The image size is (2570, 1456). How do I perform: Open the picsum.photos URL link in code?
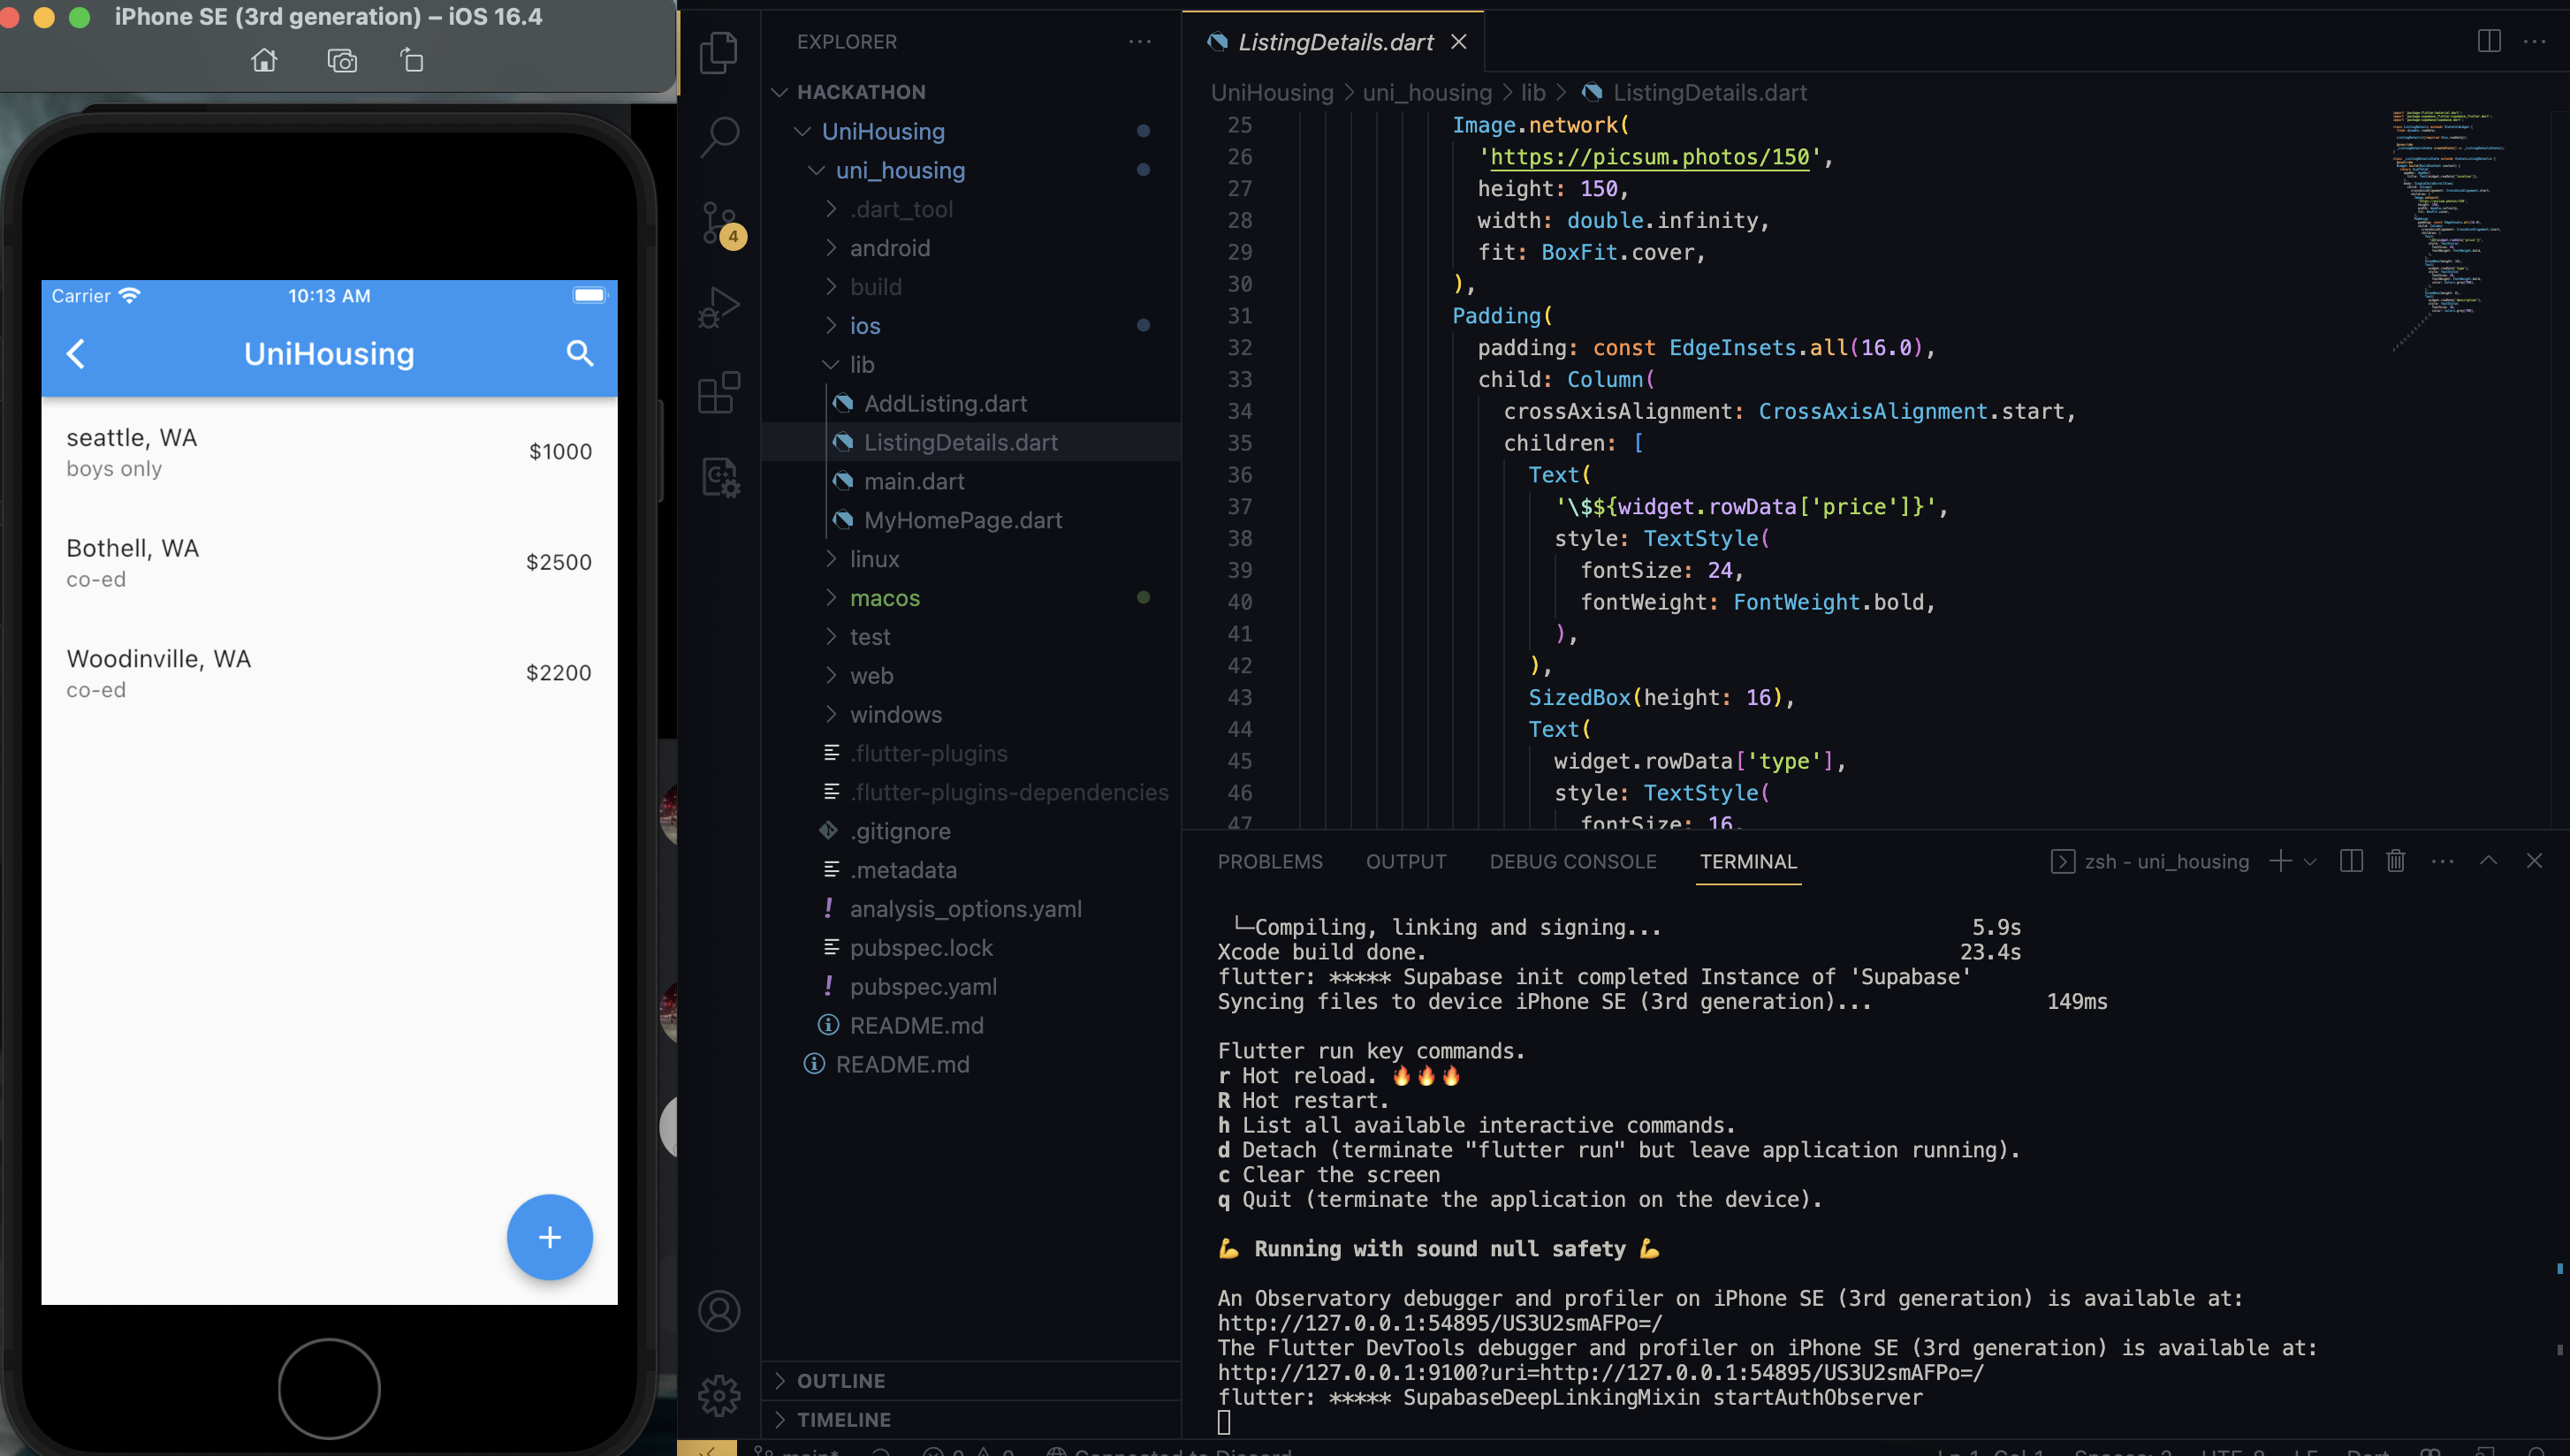coord(1649,157)
